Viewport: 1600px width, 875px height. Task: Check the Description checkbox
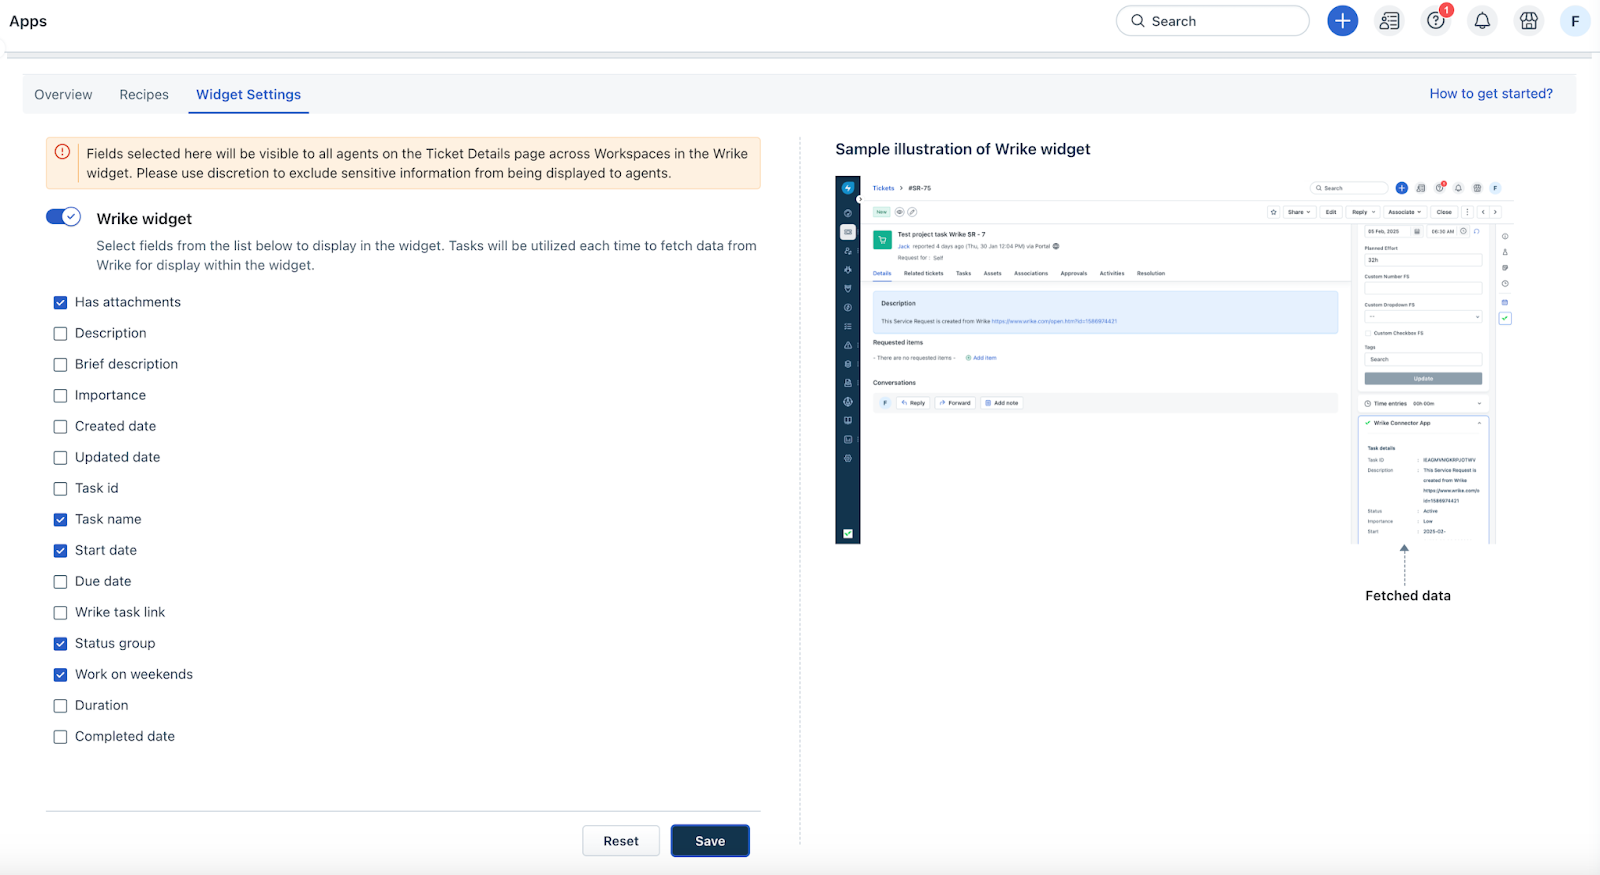[x=60, y=333]
